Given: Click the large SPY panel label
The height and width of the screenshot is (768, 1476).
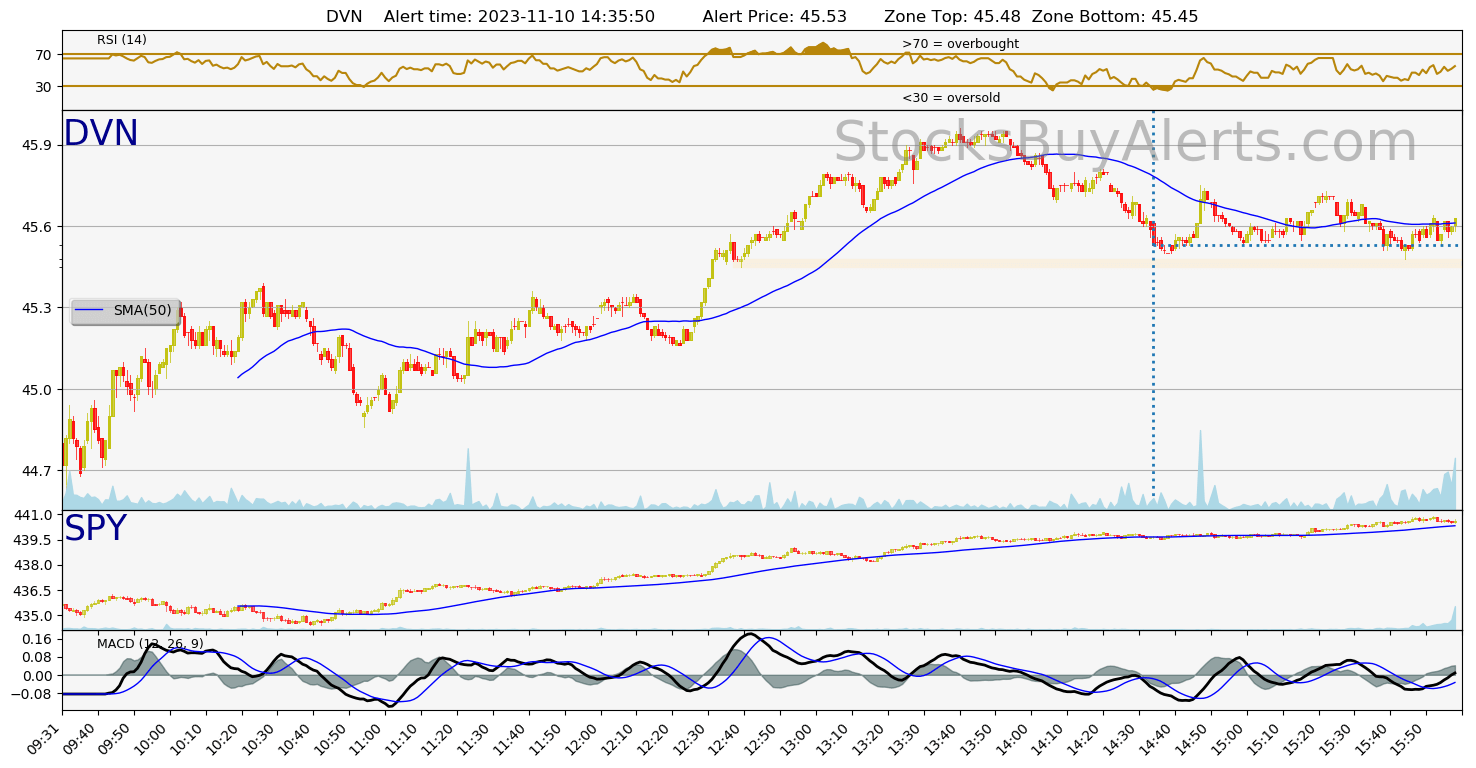Looking at the screenshot, I should click(x=95, y=529).
